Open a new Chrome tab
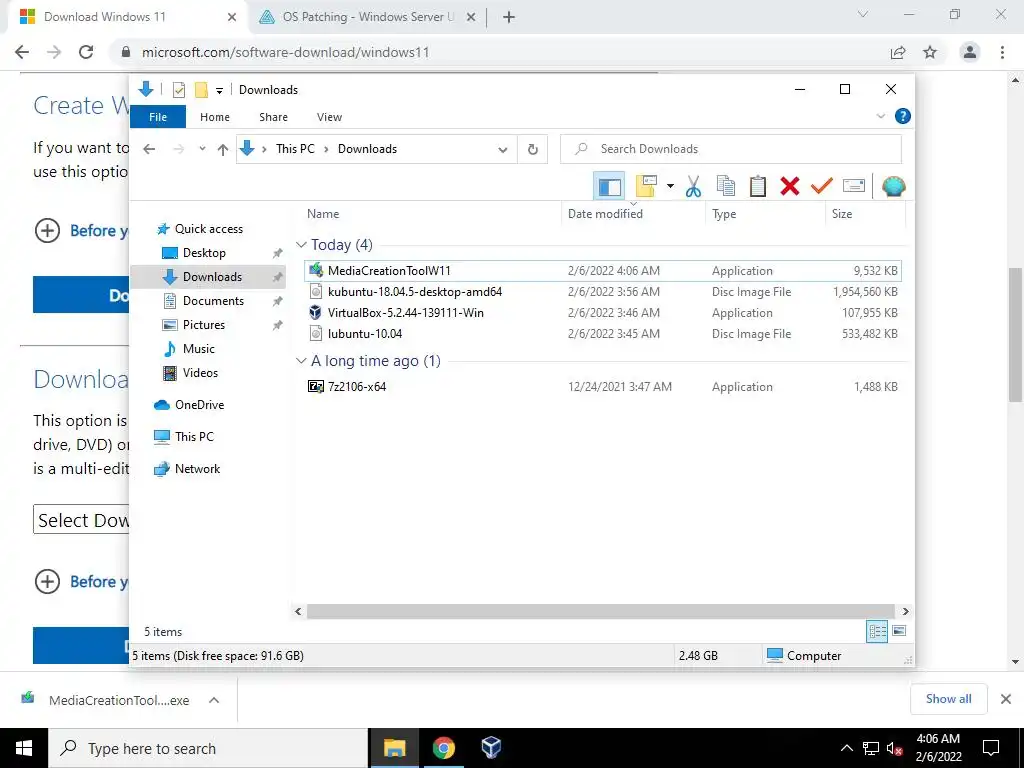 pyautogui.click(x=509, y=18)
